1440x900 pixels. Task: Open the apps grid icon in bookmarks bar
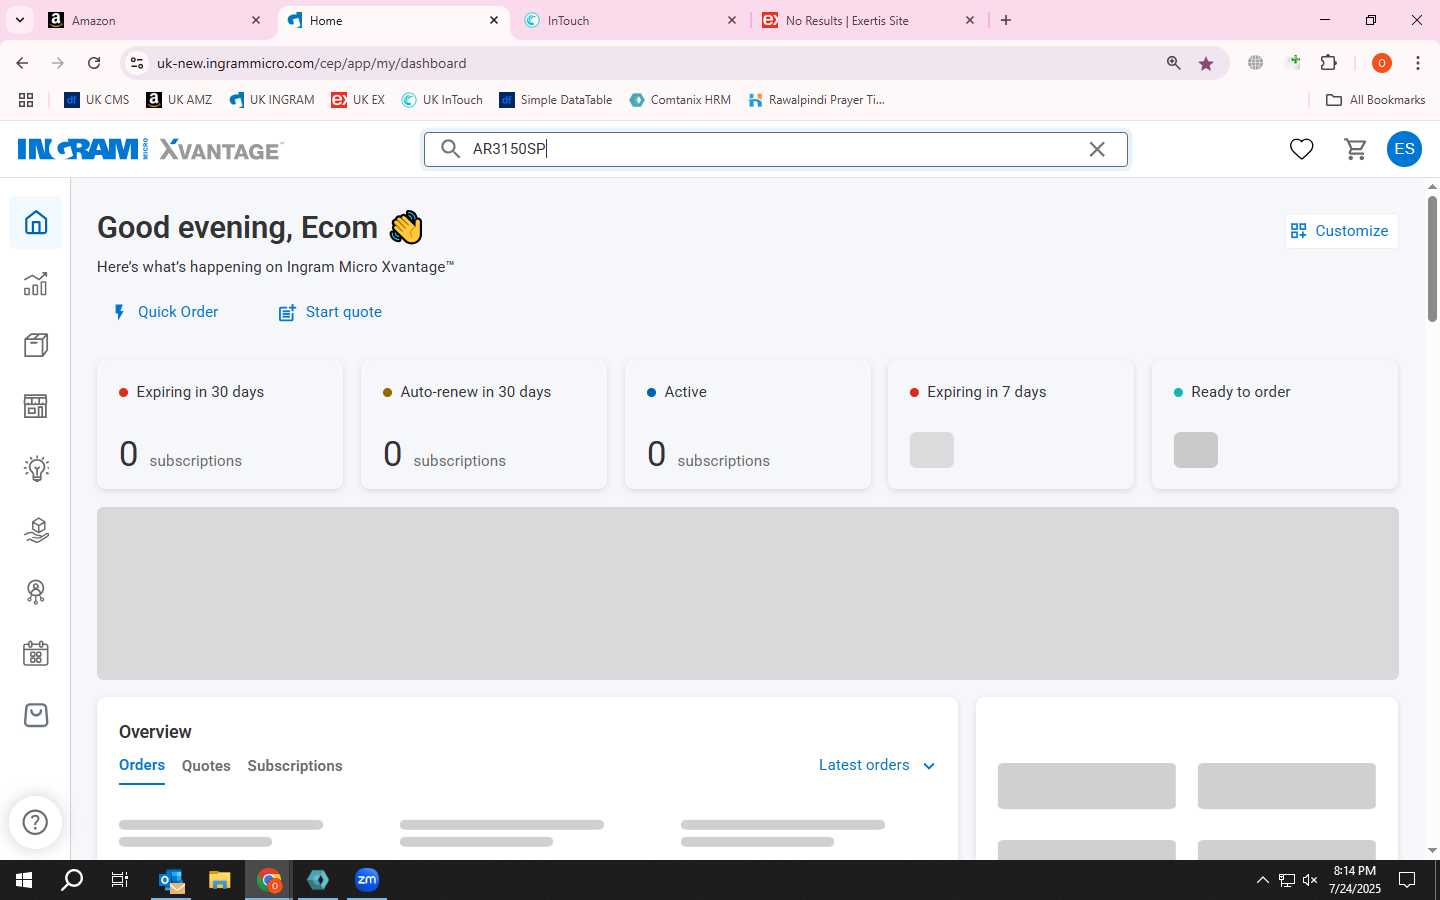26,100
